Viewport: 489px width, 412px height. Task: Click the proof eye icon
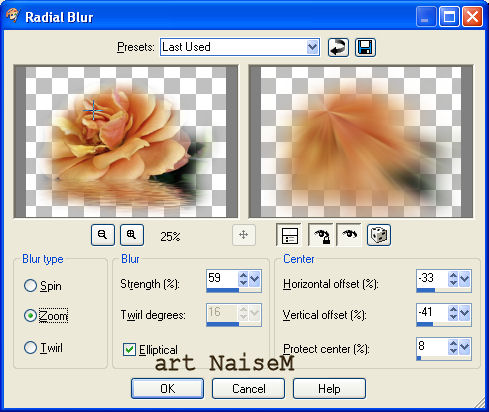coord(349,235)
